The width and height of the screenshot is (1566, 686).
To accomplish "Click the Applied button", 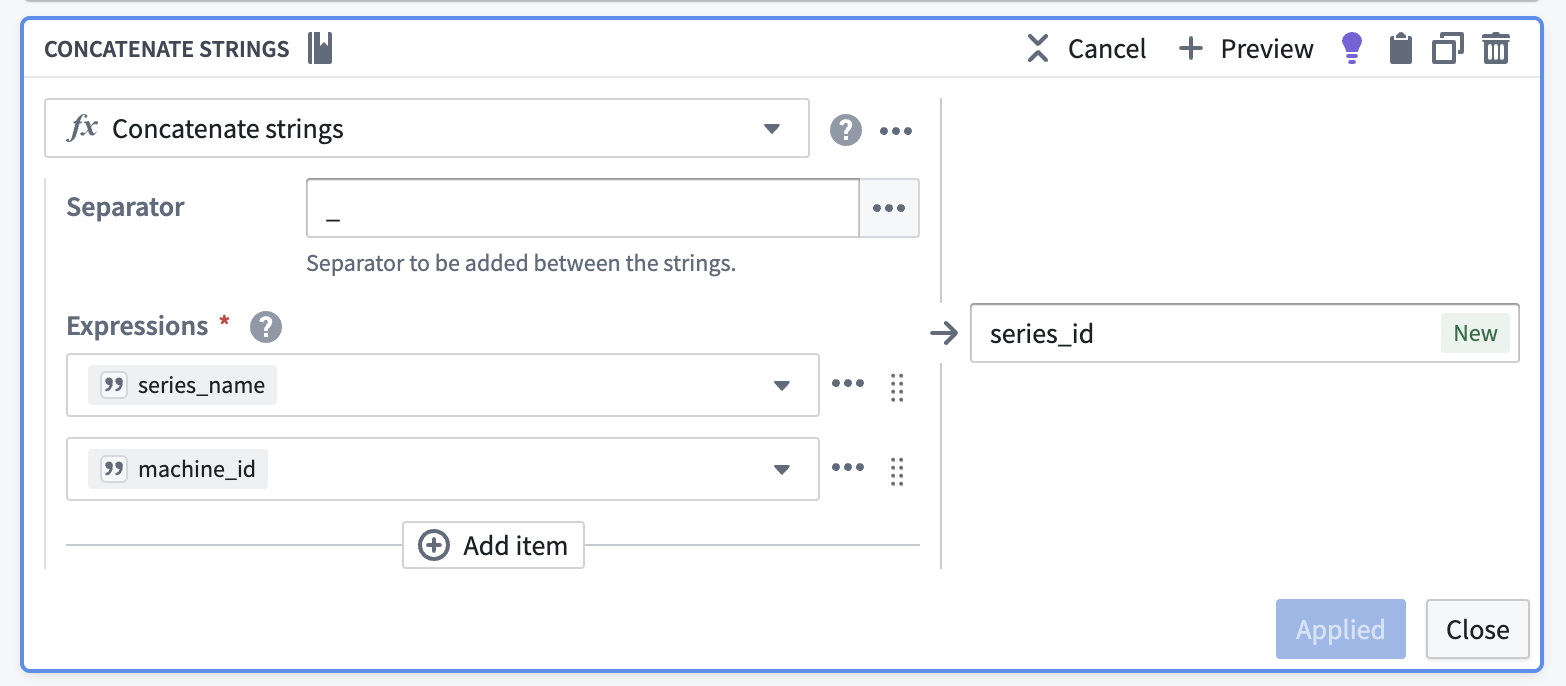I will 1340,629.
